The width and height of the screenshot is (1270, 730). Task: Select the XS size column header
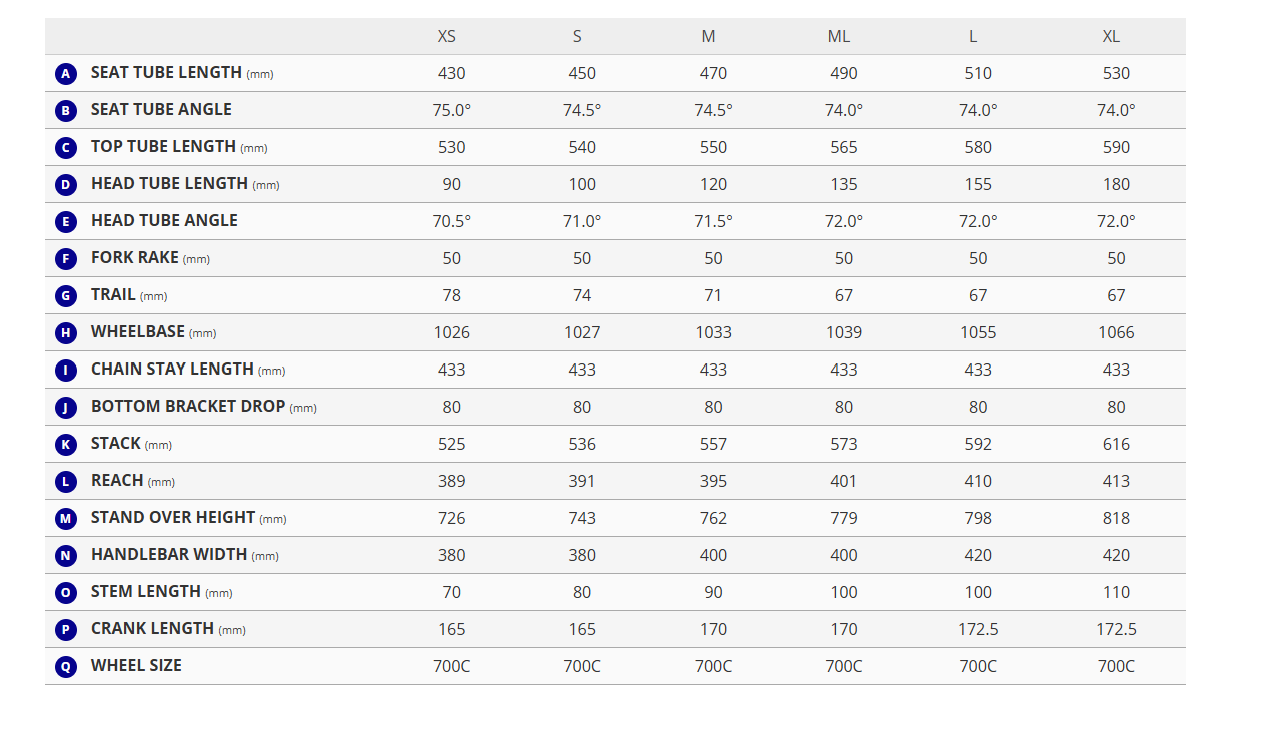click(447, 36)
